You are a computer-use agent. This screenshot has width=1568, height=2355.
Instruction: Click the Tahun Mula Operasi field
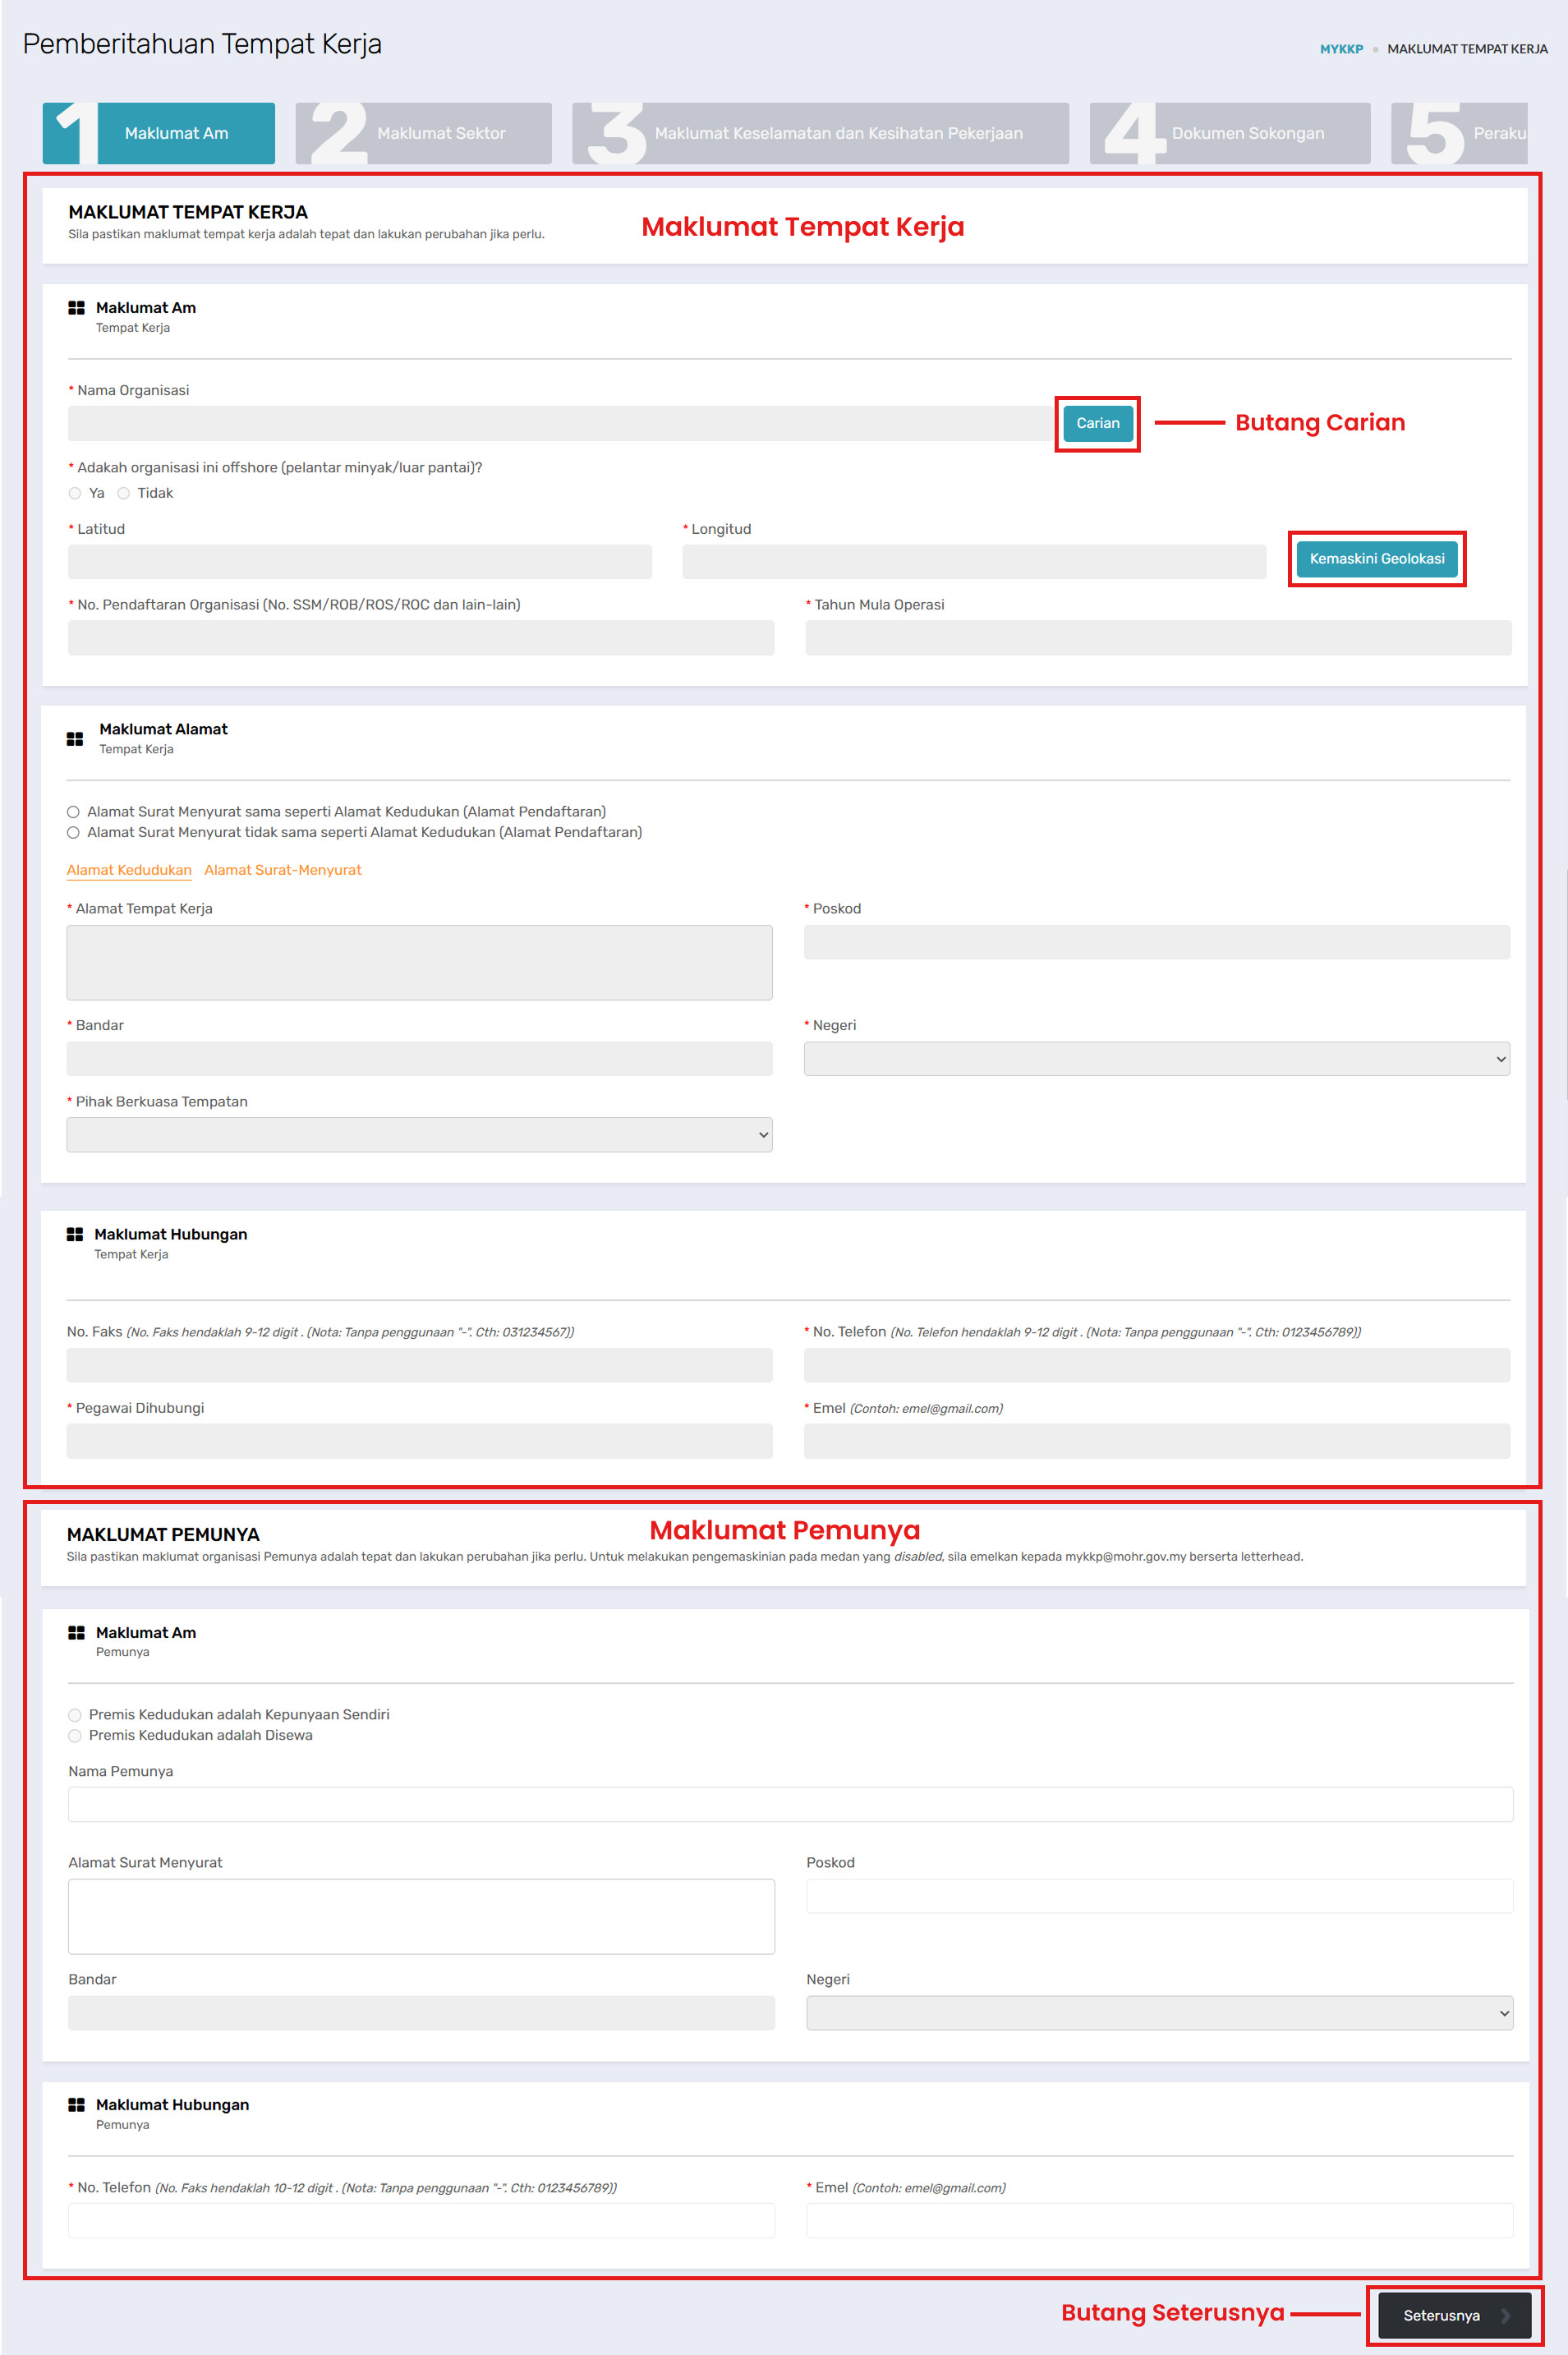point(1158,638)
